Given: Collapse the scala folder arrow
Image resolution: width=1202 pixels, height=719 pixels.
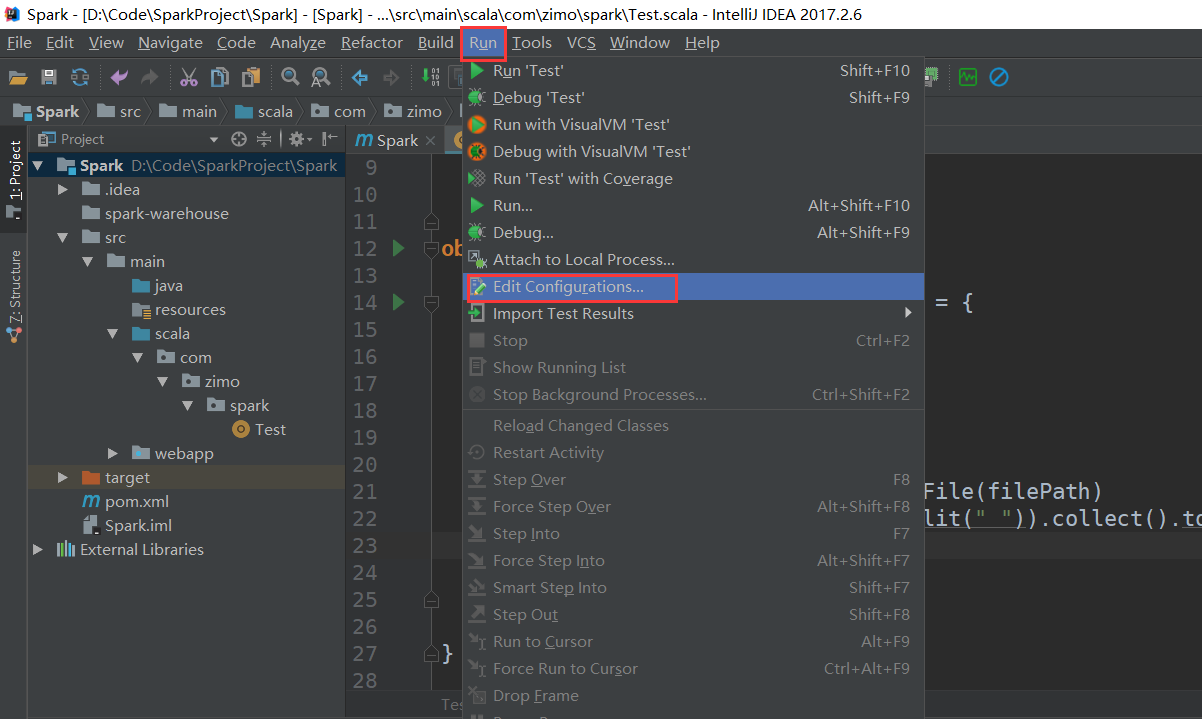Looking at the screenshot, I should pyautogui.click(x=113, y=333).
